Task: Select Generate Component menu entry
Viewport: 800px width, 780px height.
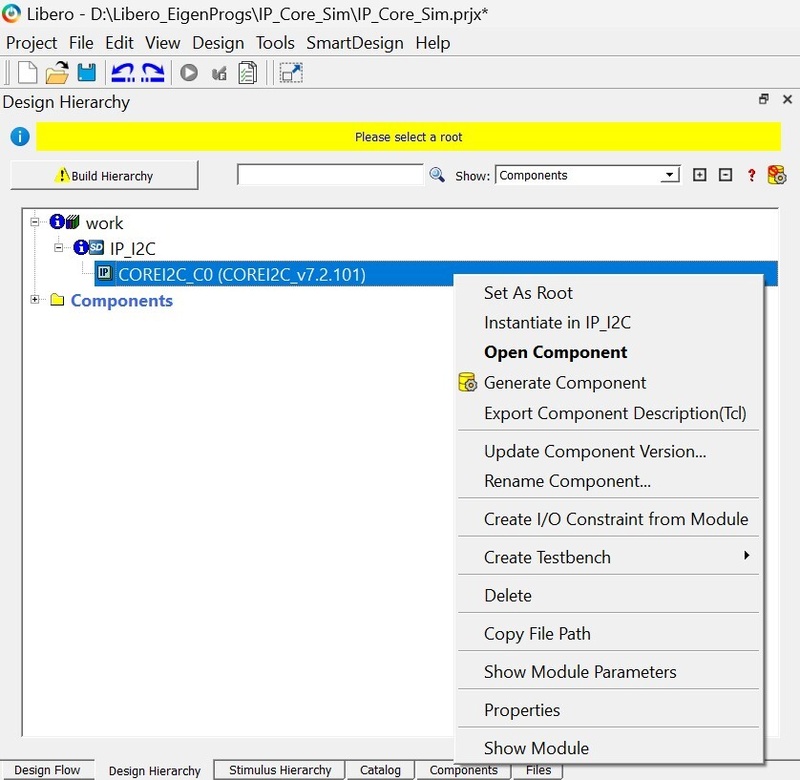Action: coord(608,383)
